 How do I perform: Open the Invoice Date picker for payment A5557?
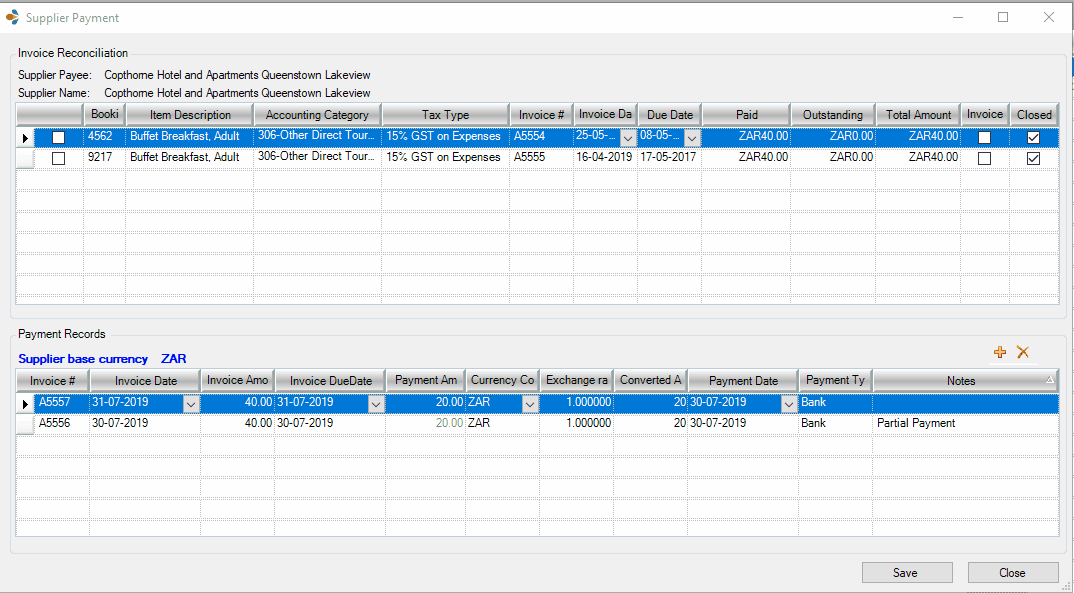(191, 403)
